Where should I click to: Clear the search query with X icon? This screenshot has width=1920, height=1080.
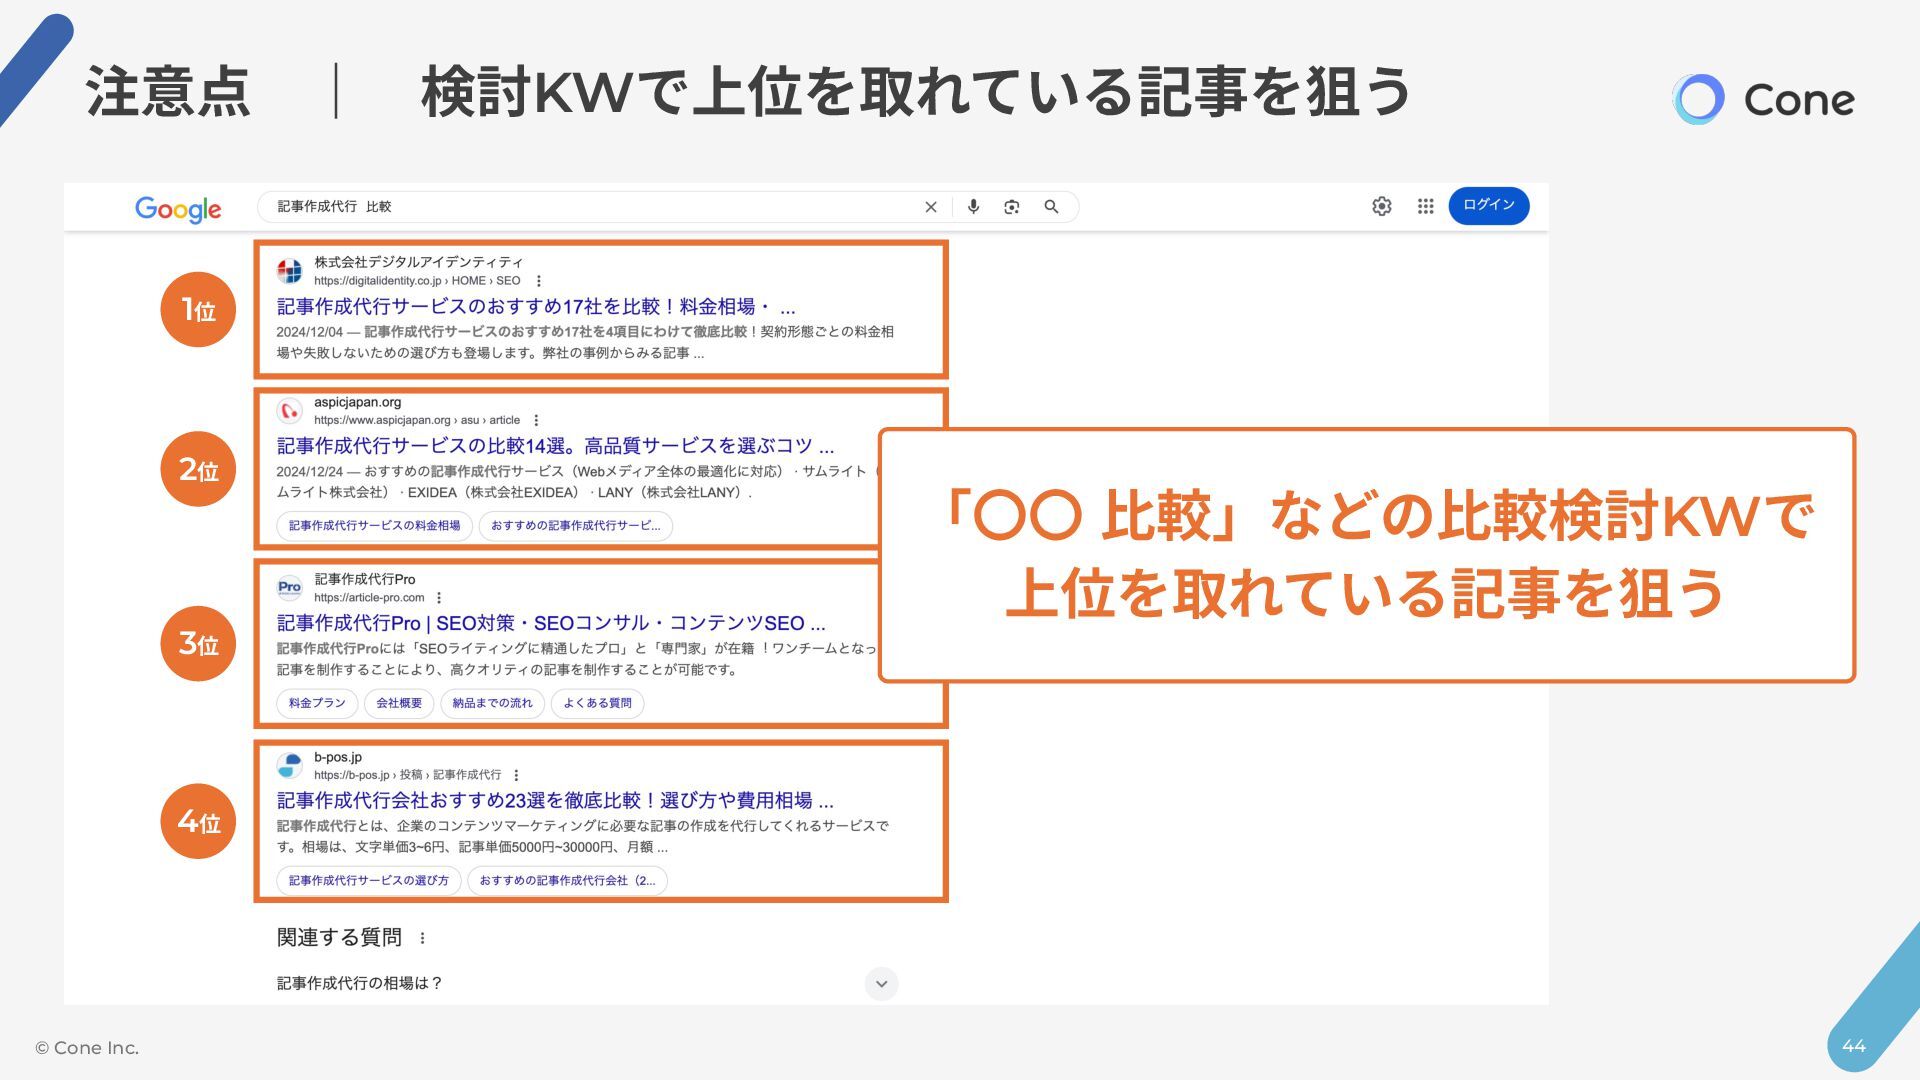[931, 207]
